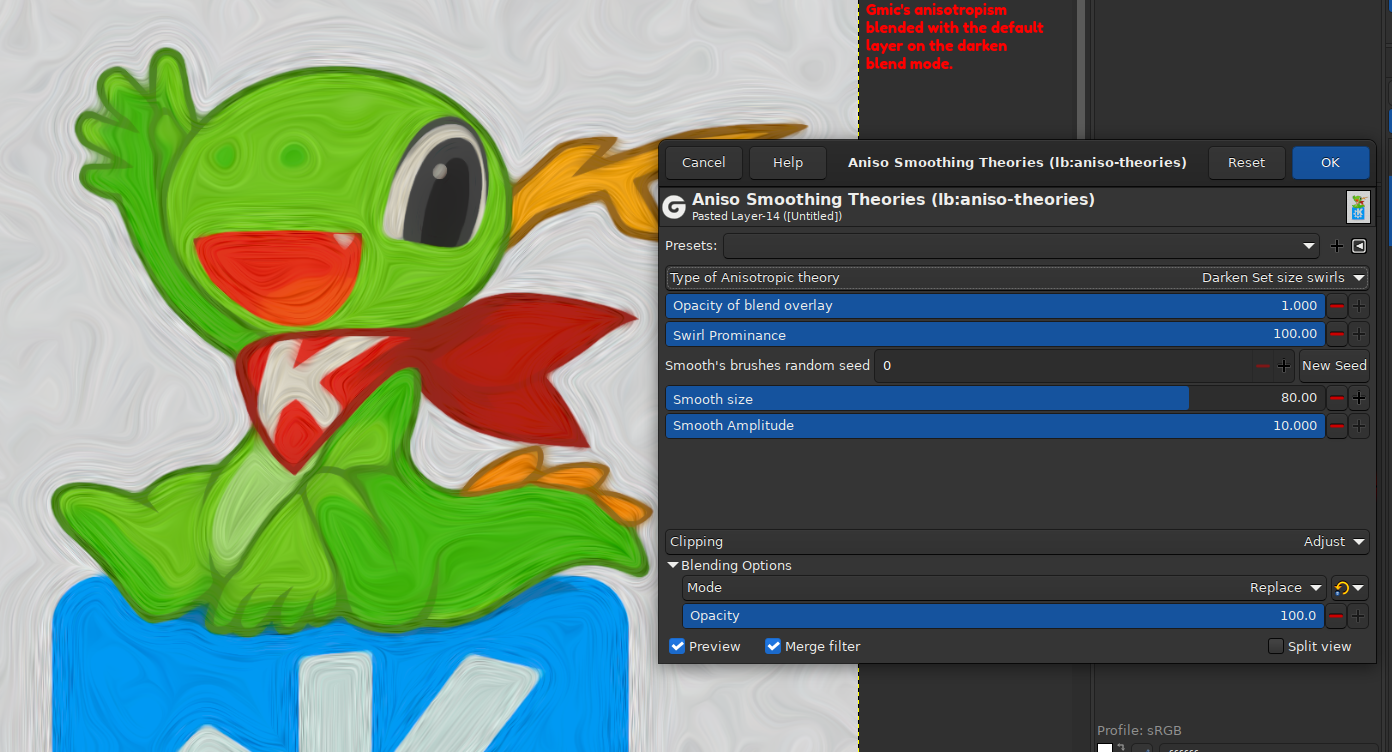Click the Opacity of blend overlay slider
This screenshot has width=1392, height=752.
[996, 306]
